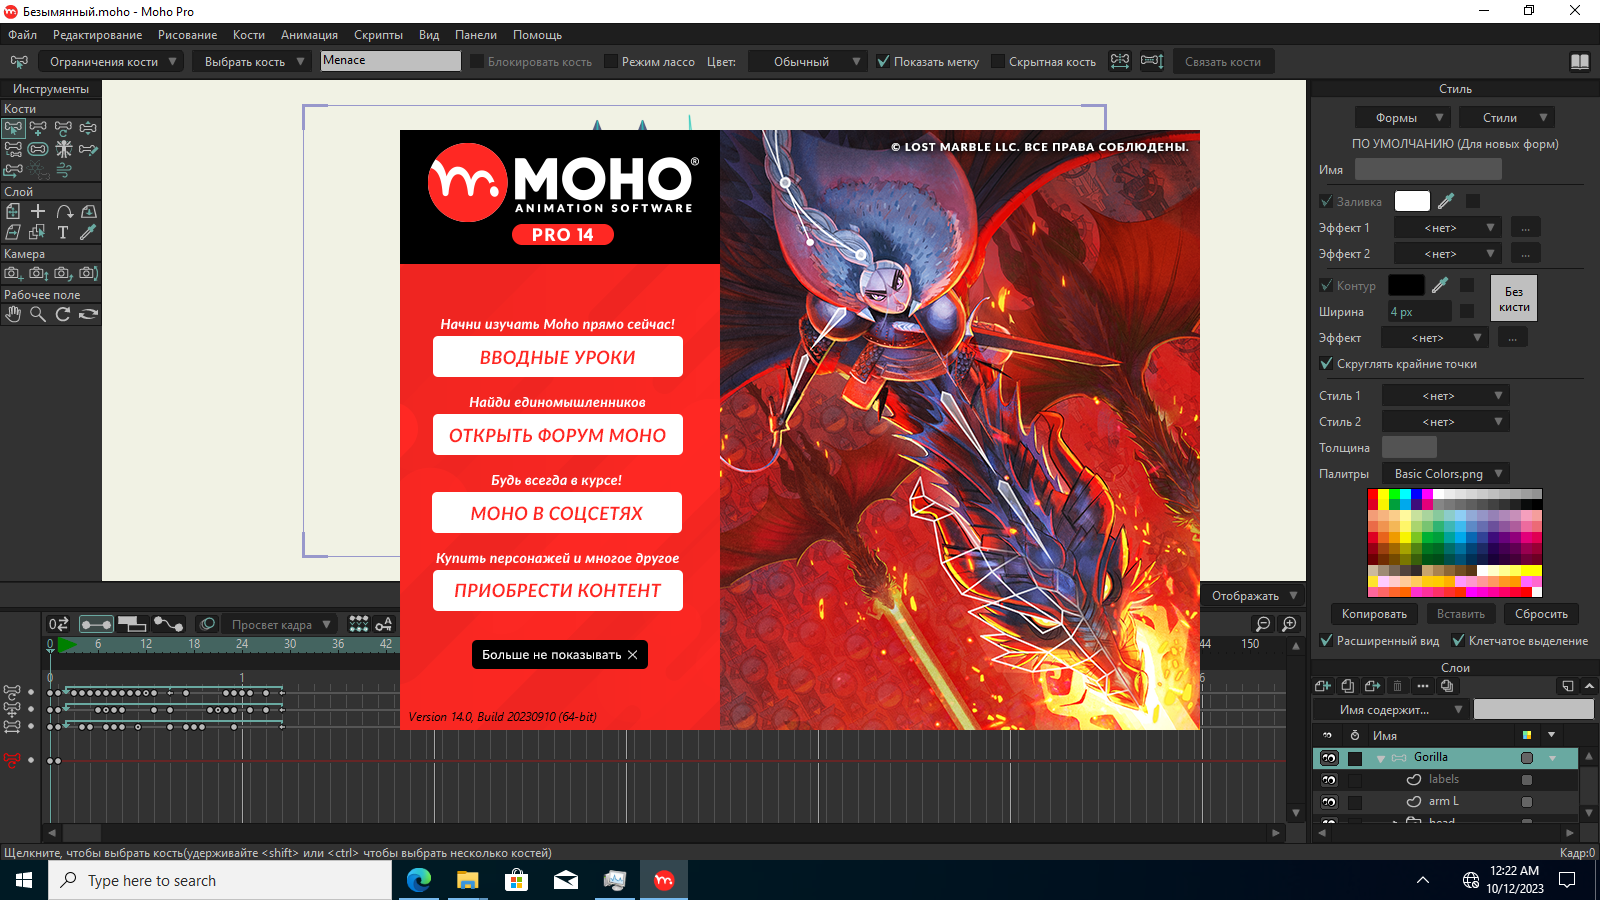Select the Eyedropper tool in Layer tools
Screen dimensions: 1600x900
(x=88, y=232)
